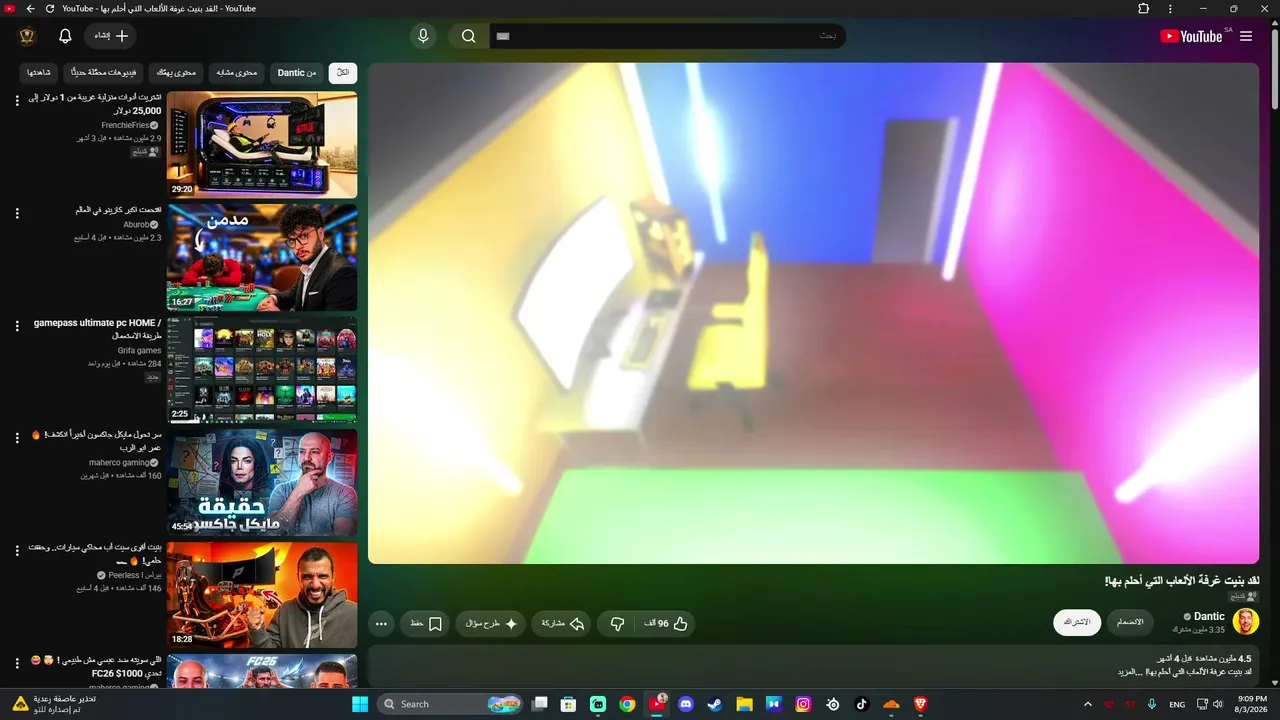Click the Ask (طرح سؤال) button
The height and width of the screenshot is (720, 1280).
[x=491, y=624]
